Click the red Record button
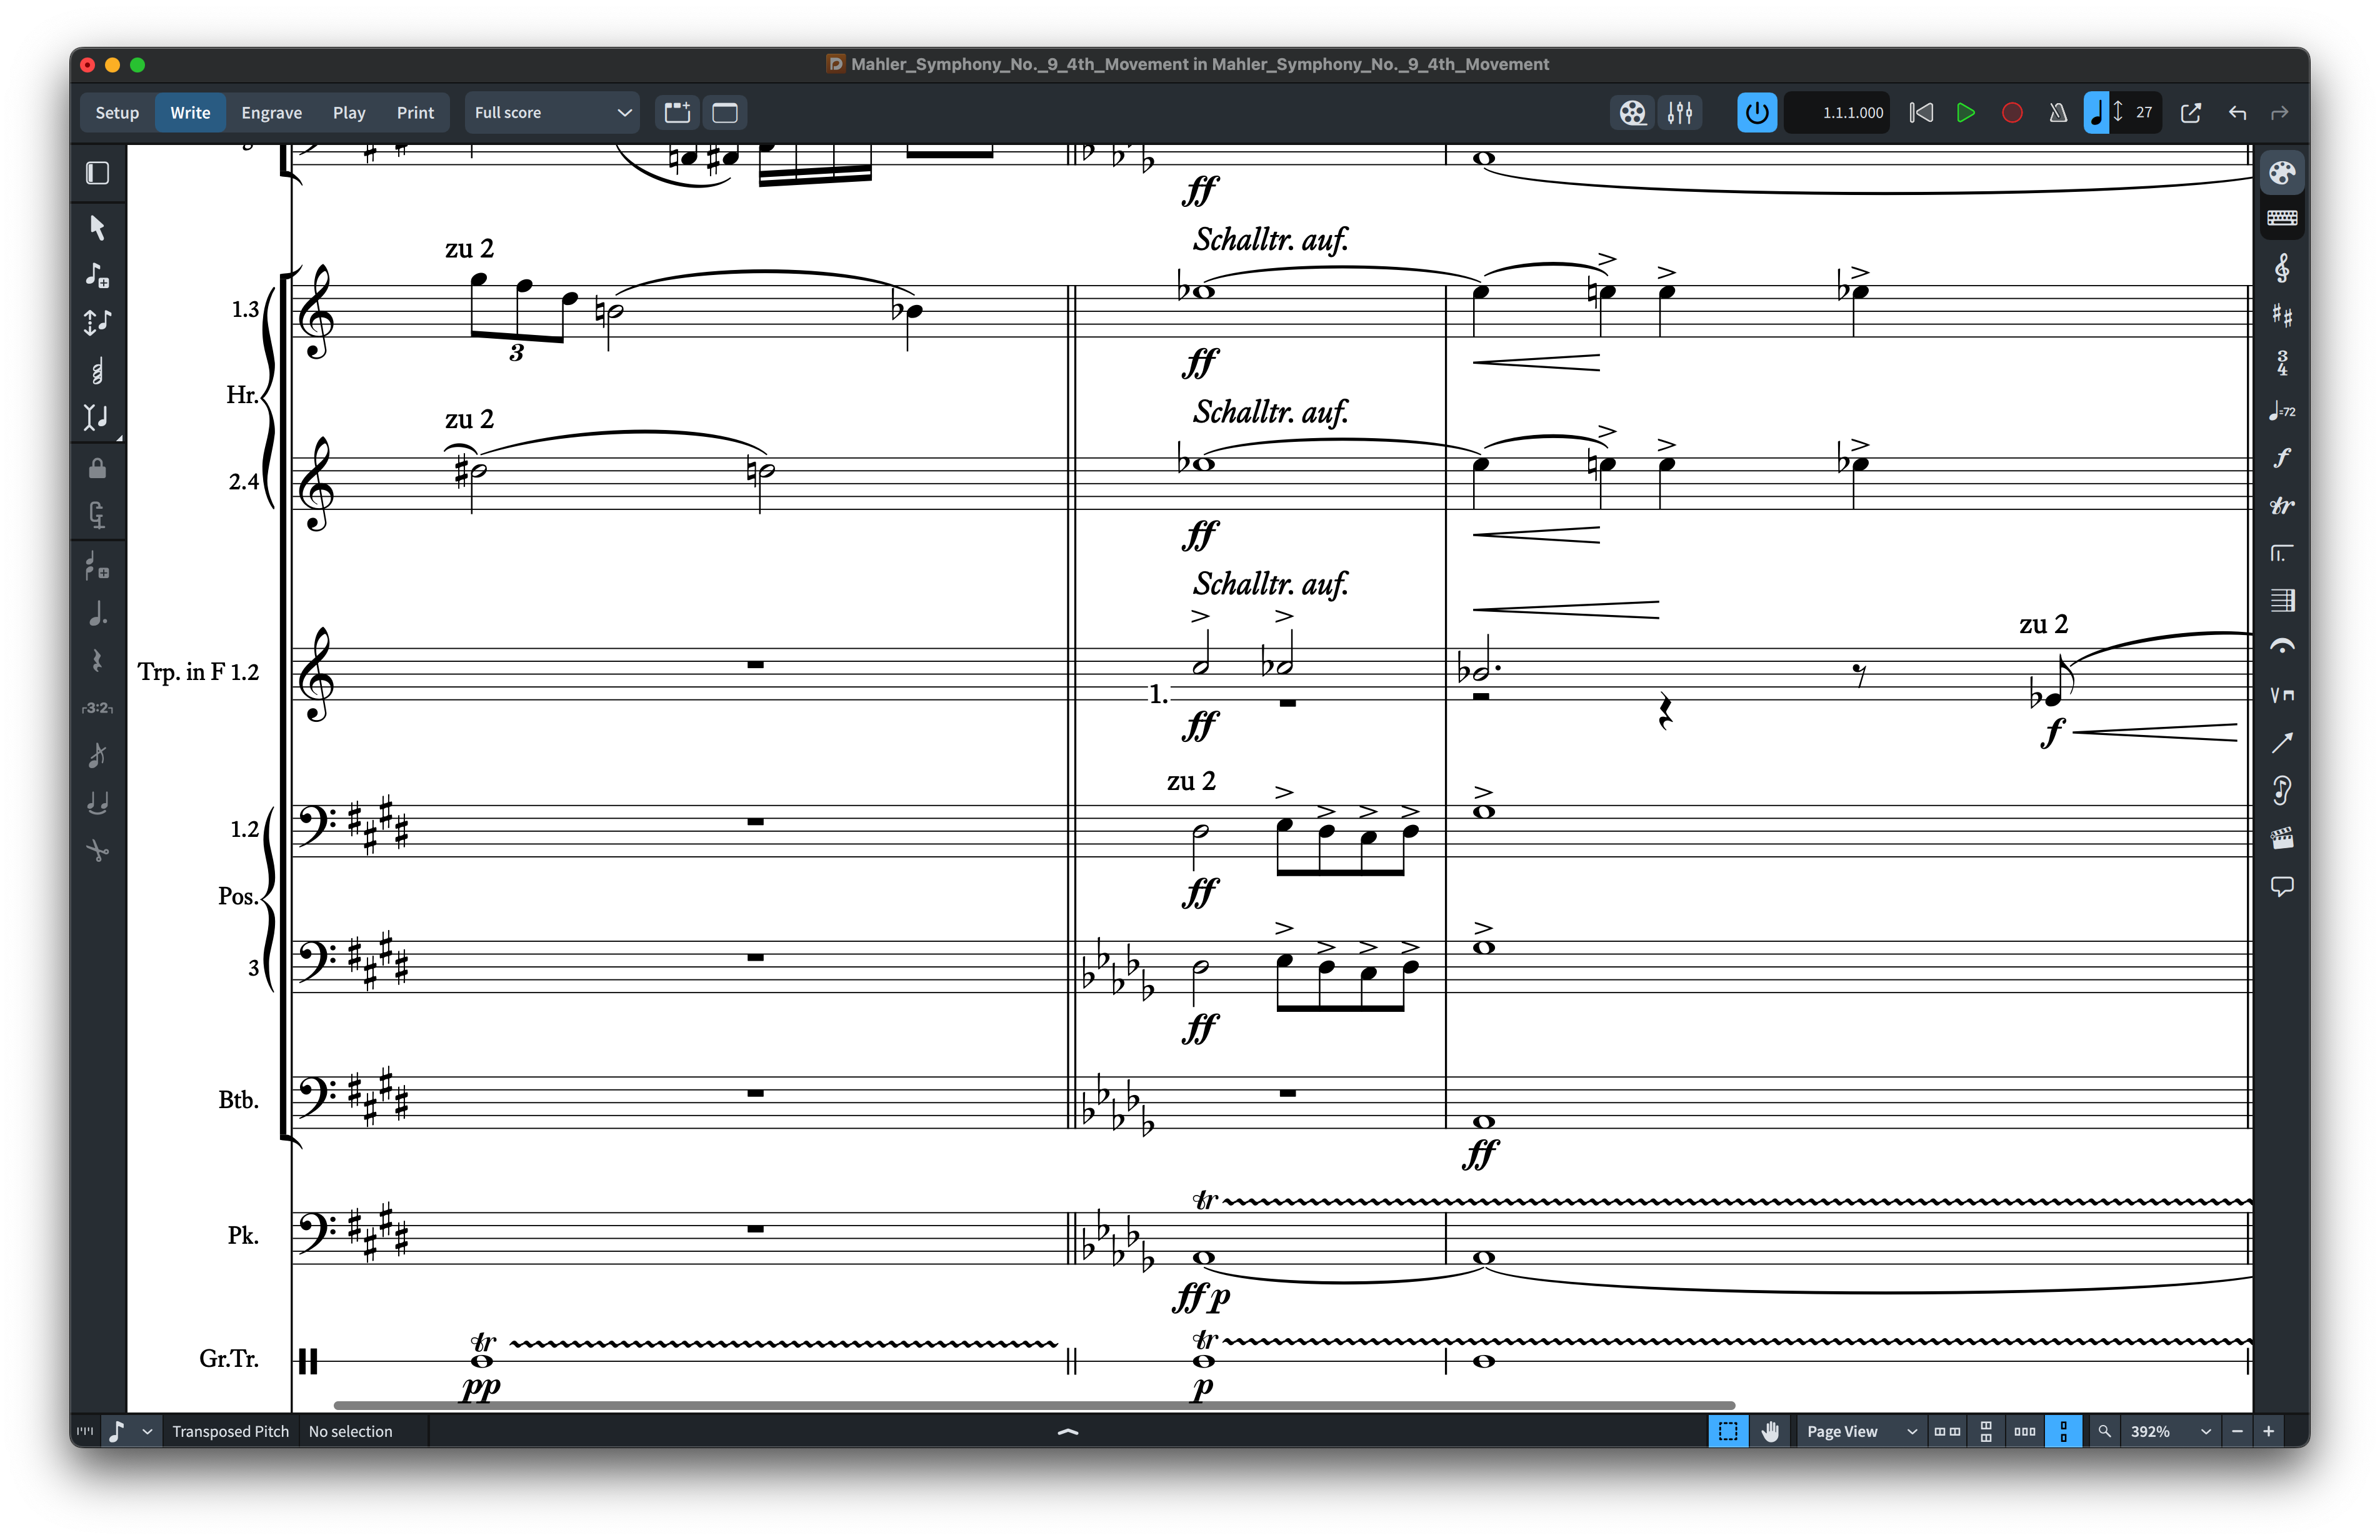 (x=2012, y=113)
